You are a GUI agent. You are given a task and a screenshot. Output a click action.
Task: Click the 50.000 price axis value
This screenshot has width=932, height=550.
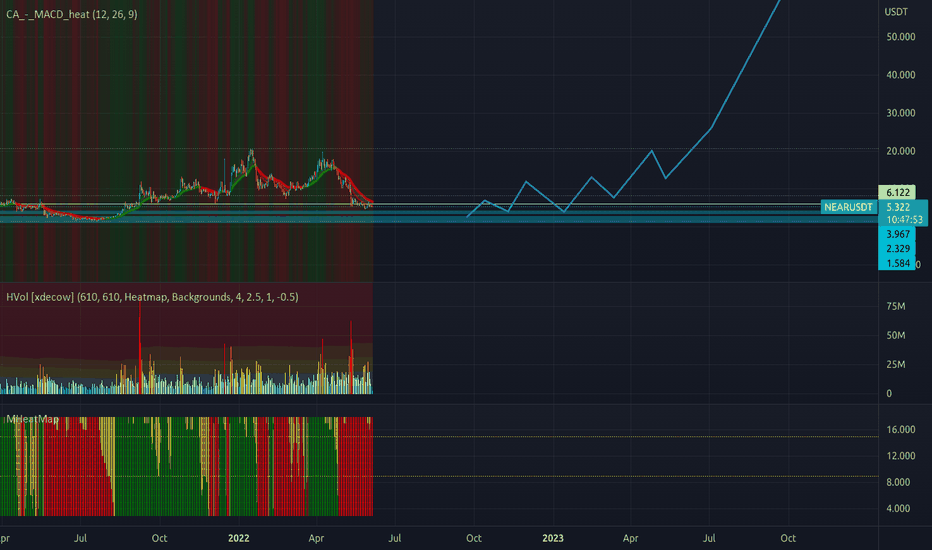click(900, 37)
